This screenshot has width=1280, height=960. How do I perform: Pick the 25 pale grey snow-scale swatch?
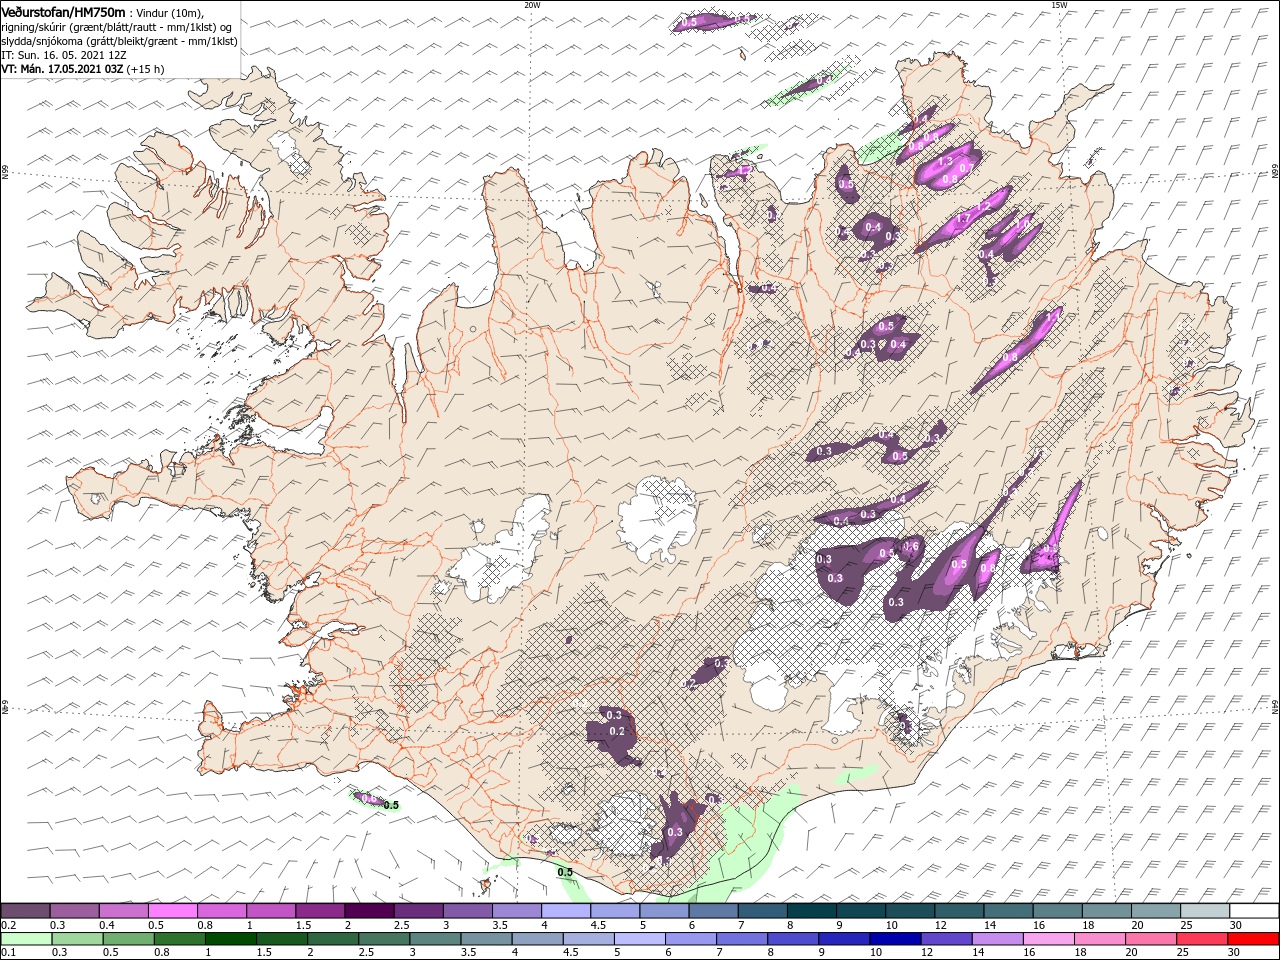tap(1205, 910)
